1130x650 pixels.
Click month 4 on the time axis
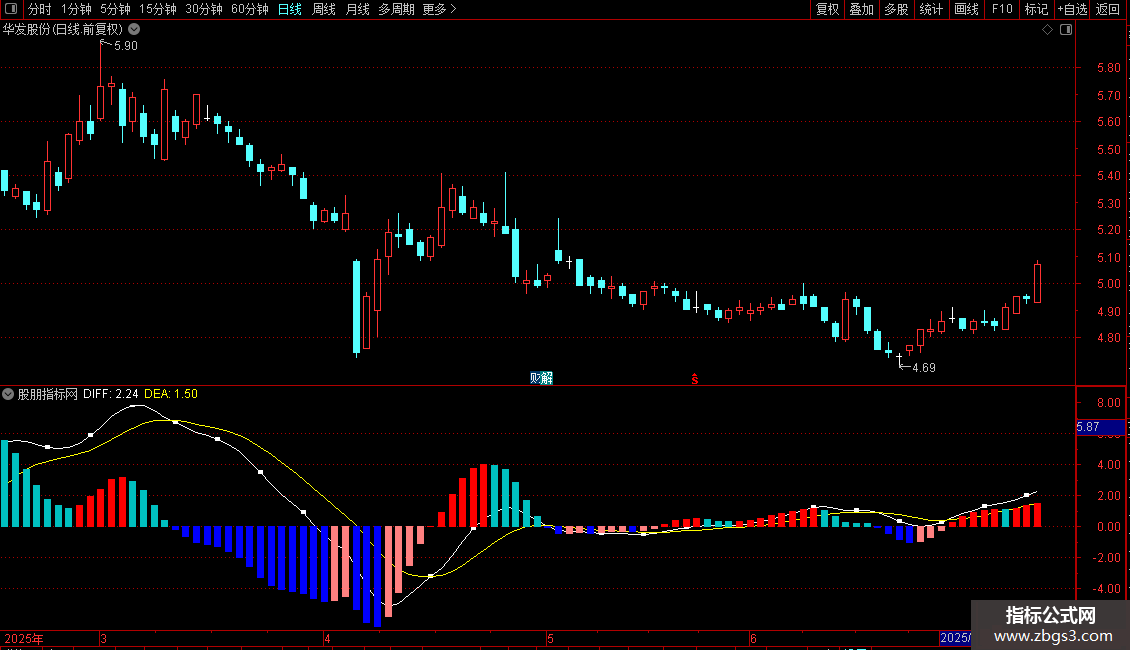327,638
